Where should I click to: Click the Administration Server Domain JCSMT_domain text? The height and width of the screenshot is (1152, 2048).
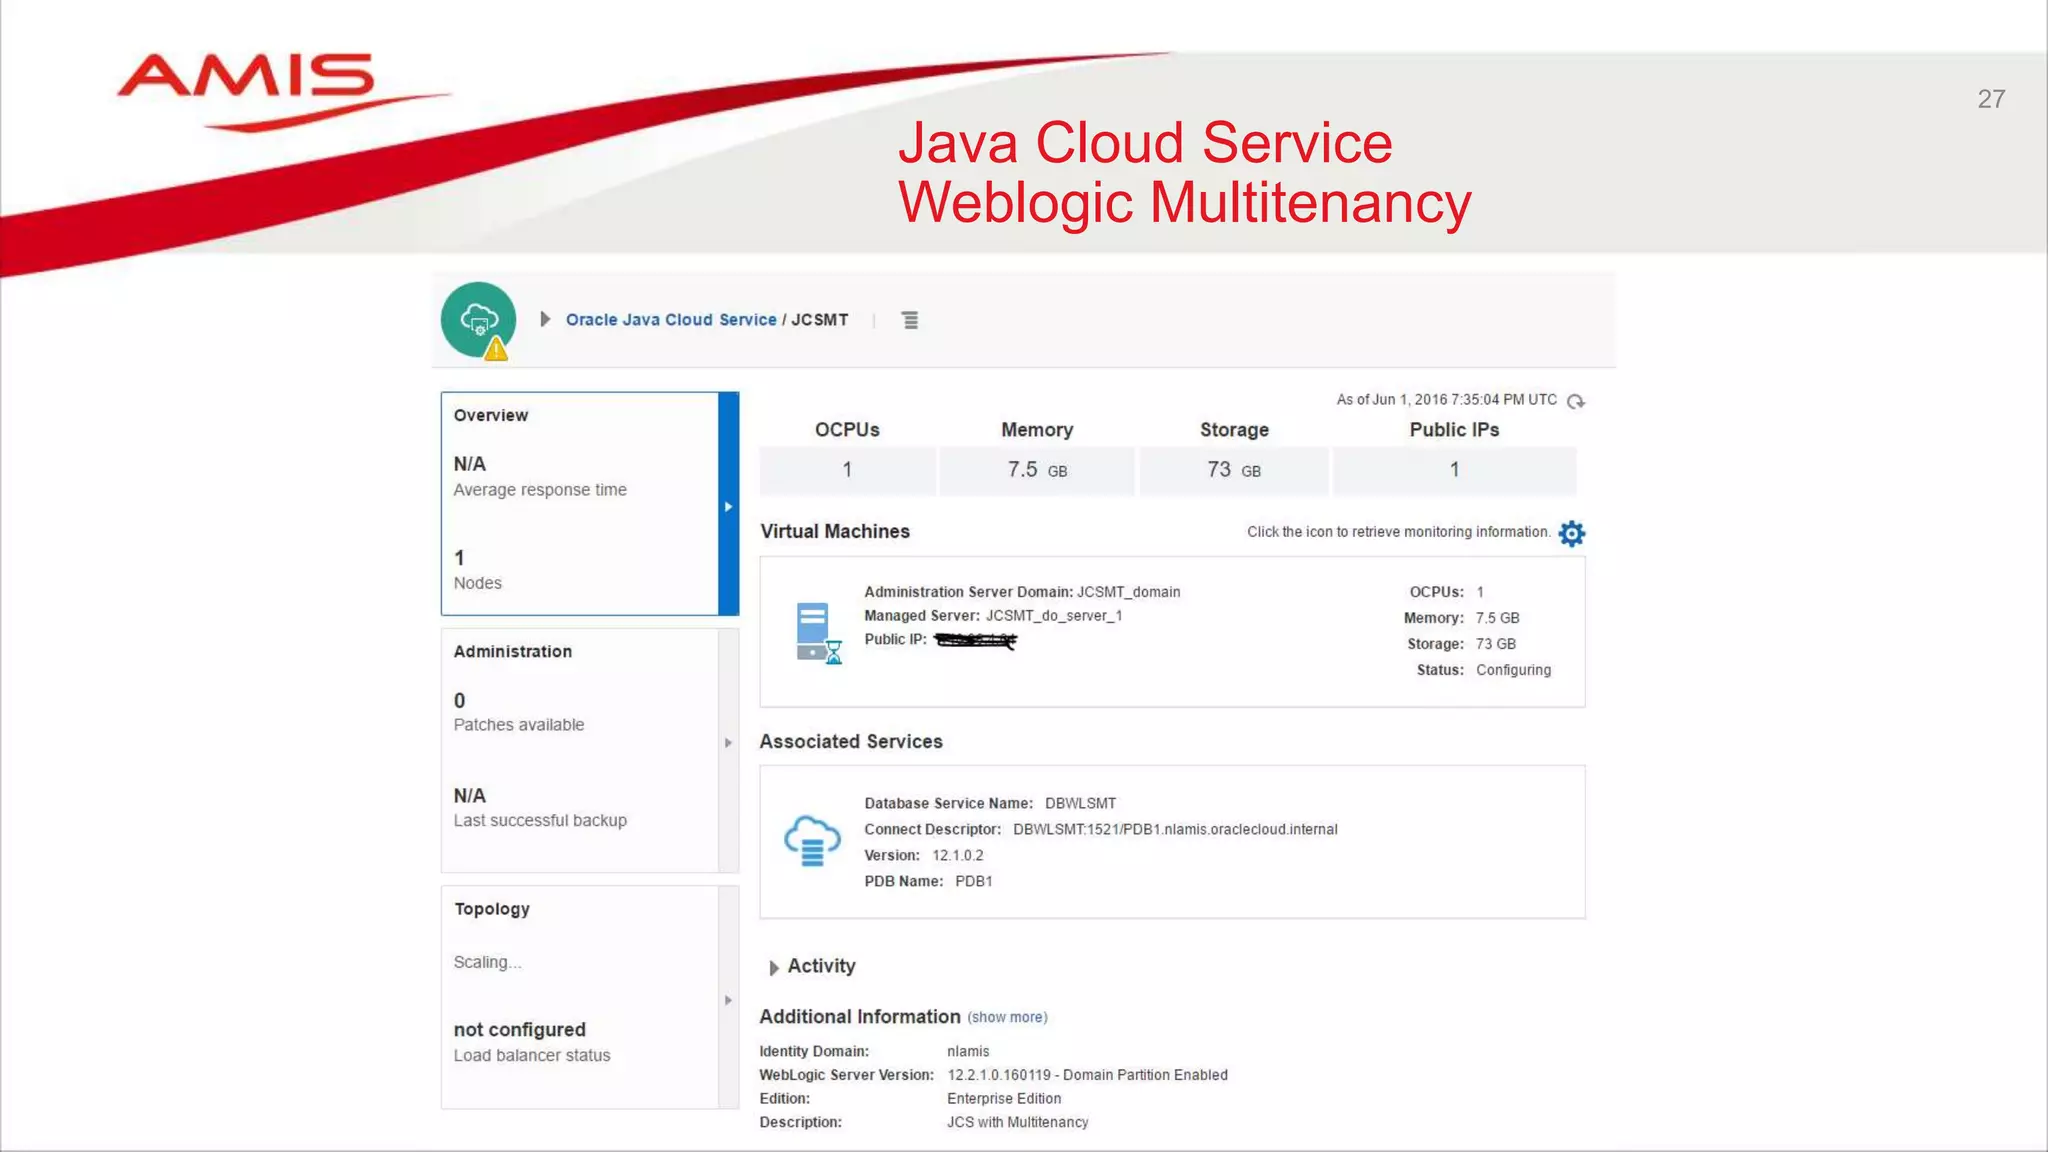click(1022, 592)
